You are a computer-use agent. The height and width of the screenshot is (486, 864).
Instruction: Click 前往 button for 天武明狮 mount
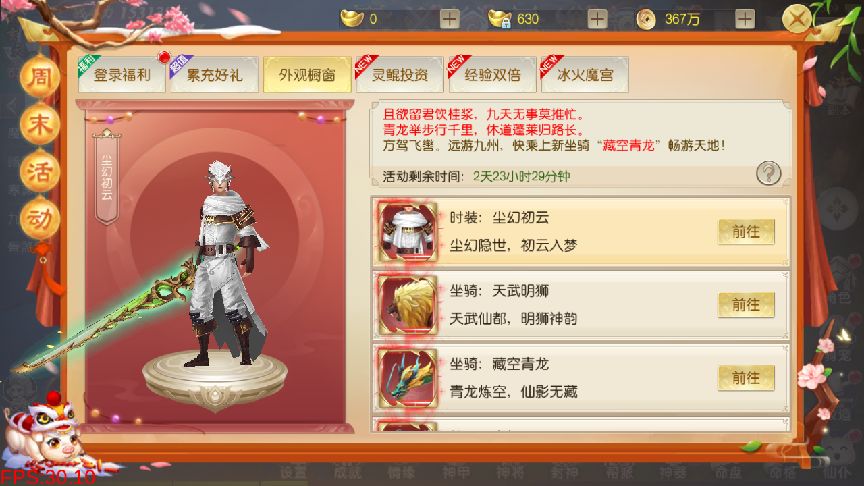[746, 305]
